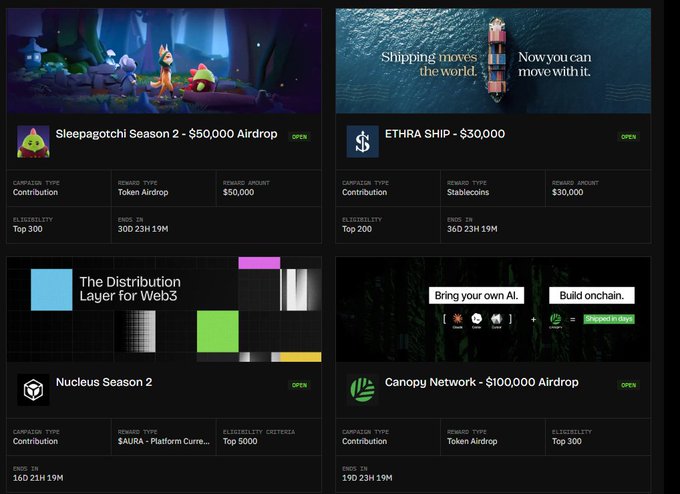Select the '16D 21H 19M' countdown
The width and height of the screenshot is (680, 494).
pyautogui.click(x=38, y=478)
